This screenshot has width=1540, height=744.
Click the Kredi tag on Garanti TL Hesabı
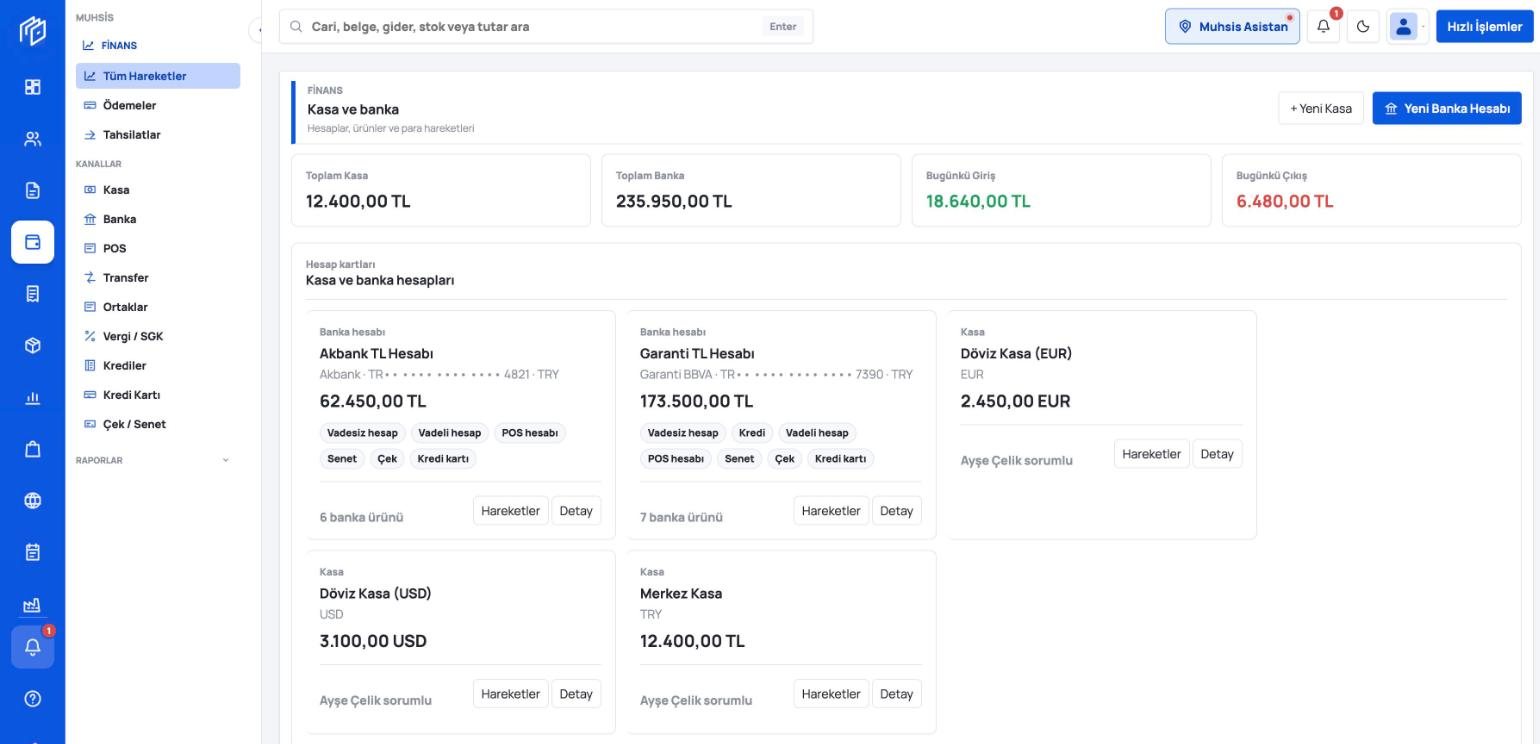tap(751, 433)
